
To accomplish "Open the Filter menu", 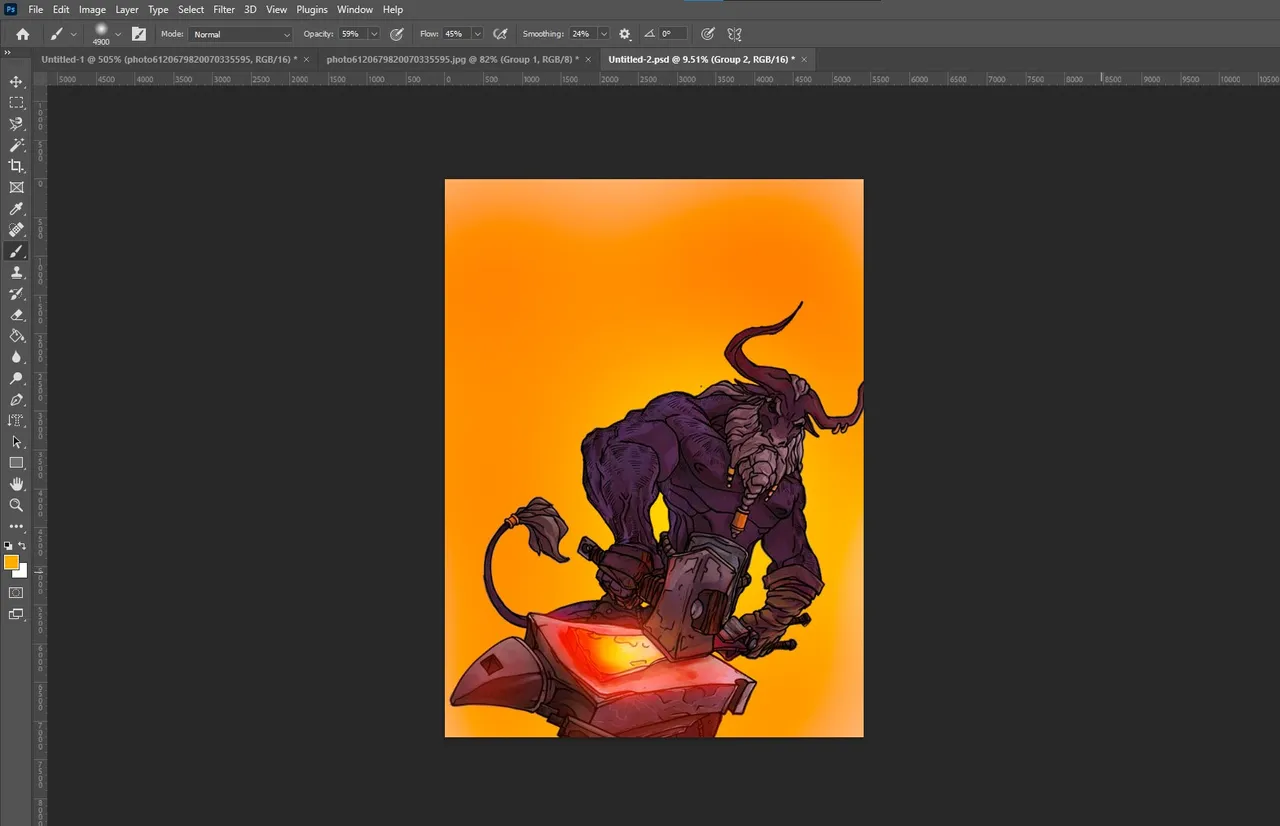I will 224,9.
